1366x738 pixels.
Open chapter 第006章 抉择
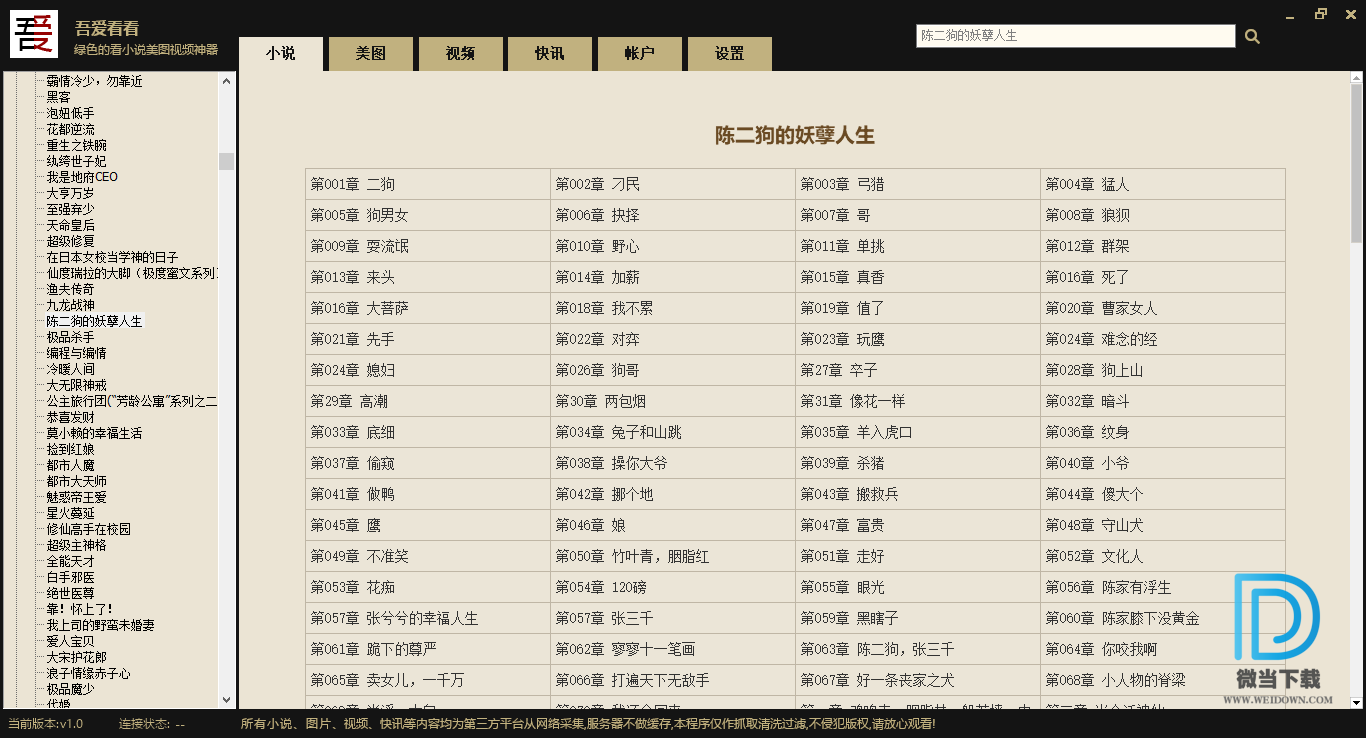coord(597,215)
